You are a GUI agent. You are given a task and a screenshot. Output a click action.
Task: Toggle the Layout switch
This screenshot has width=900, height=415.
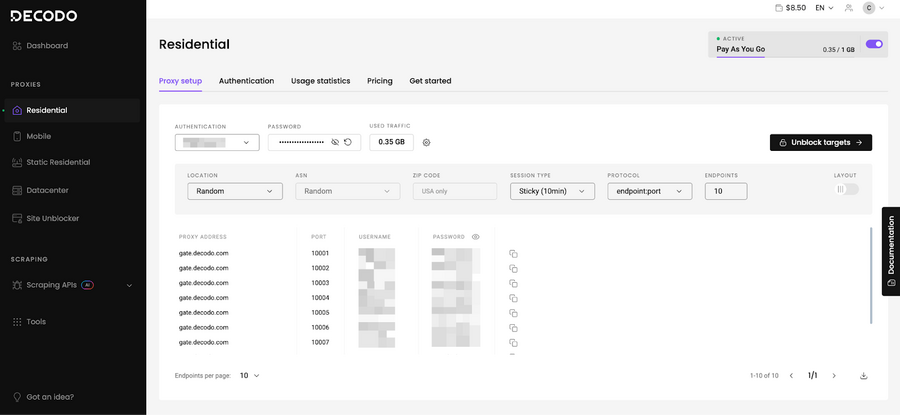tap(846, 189)
